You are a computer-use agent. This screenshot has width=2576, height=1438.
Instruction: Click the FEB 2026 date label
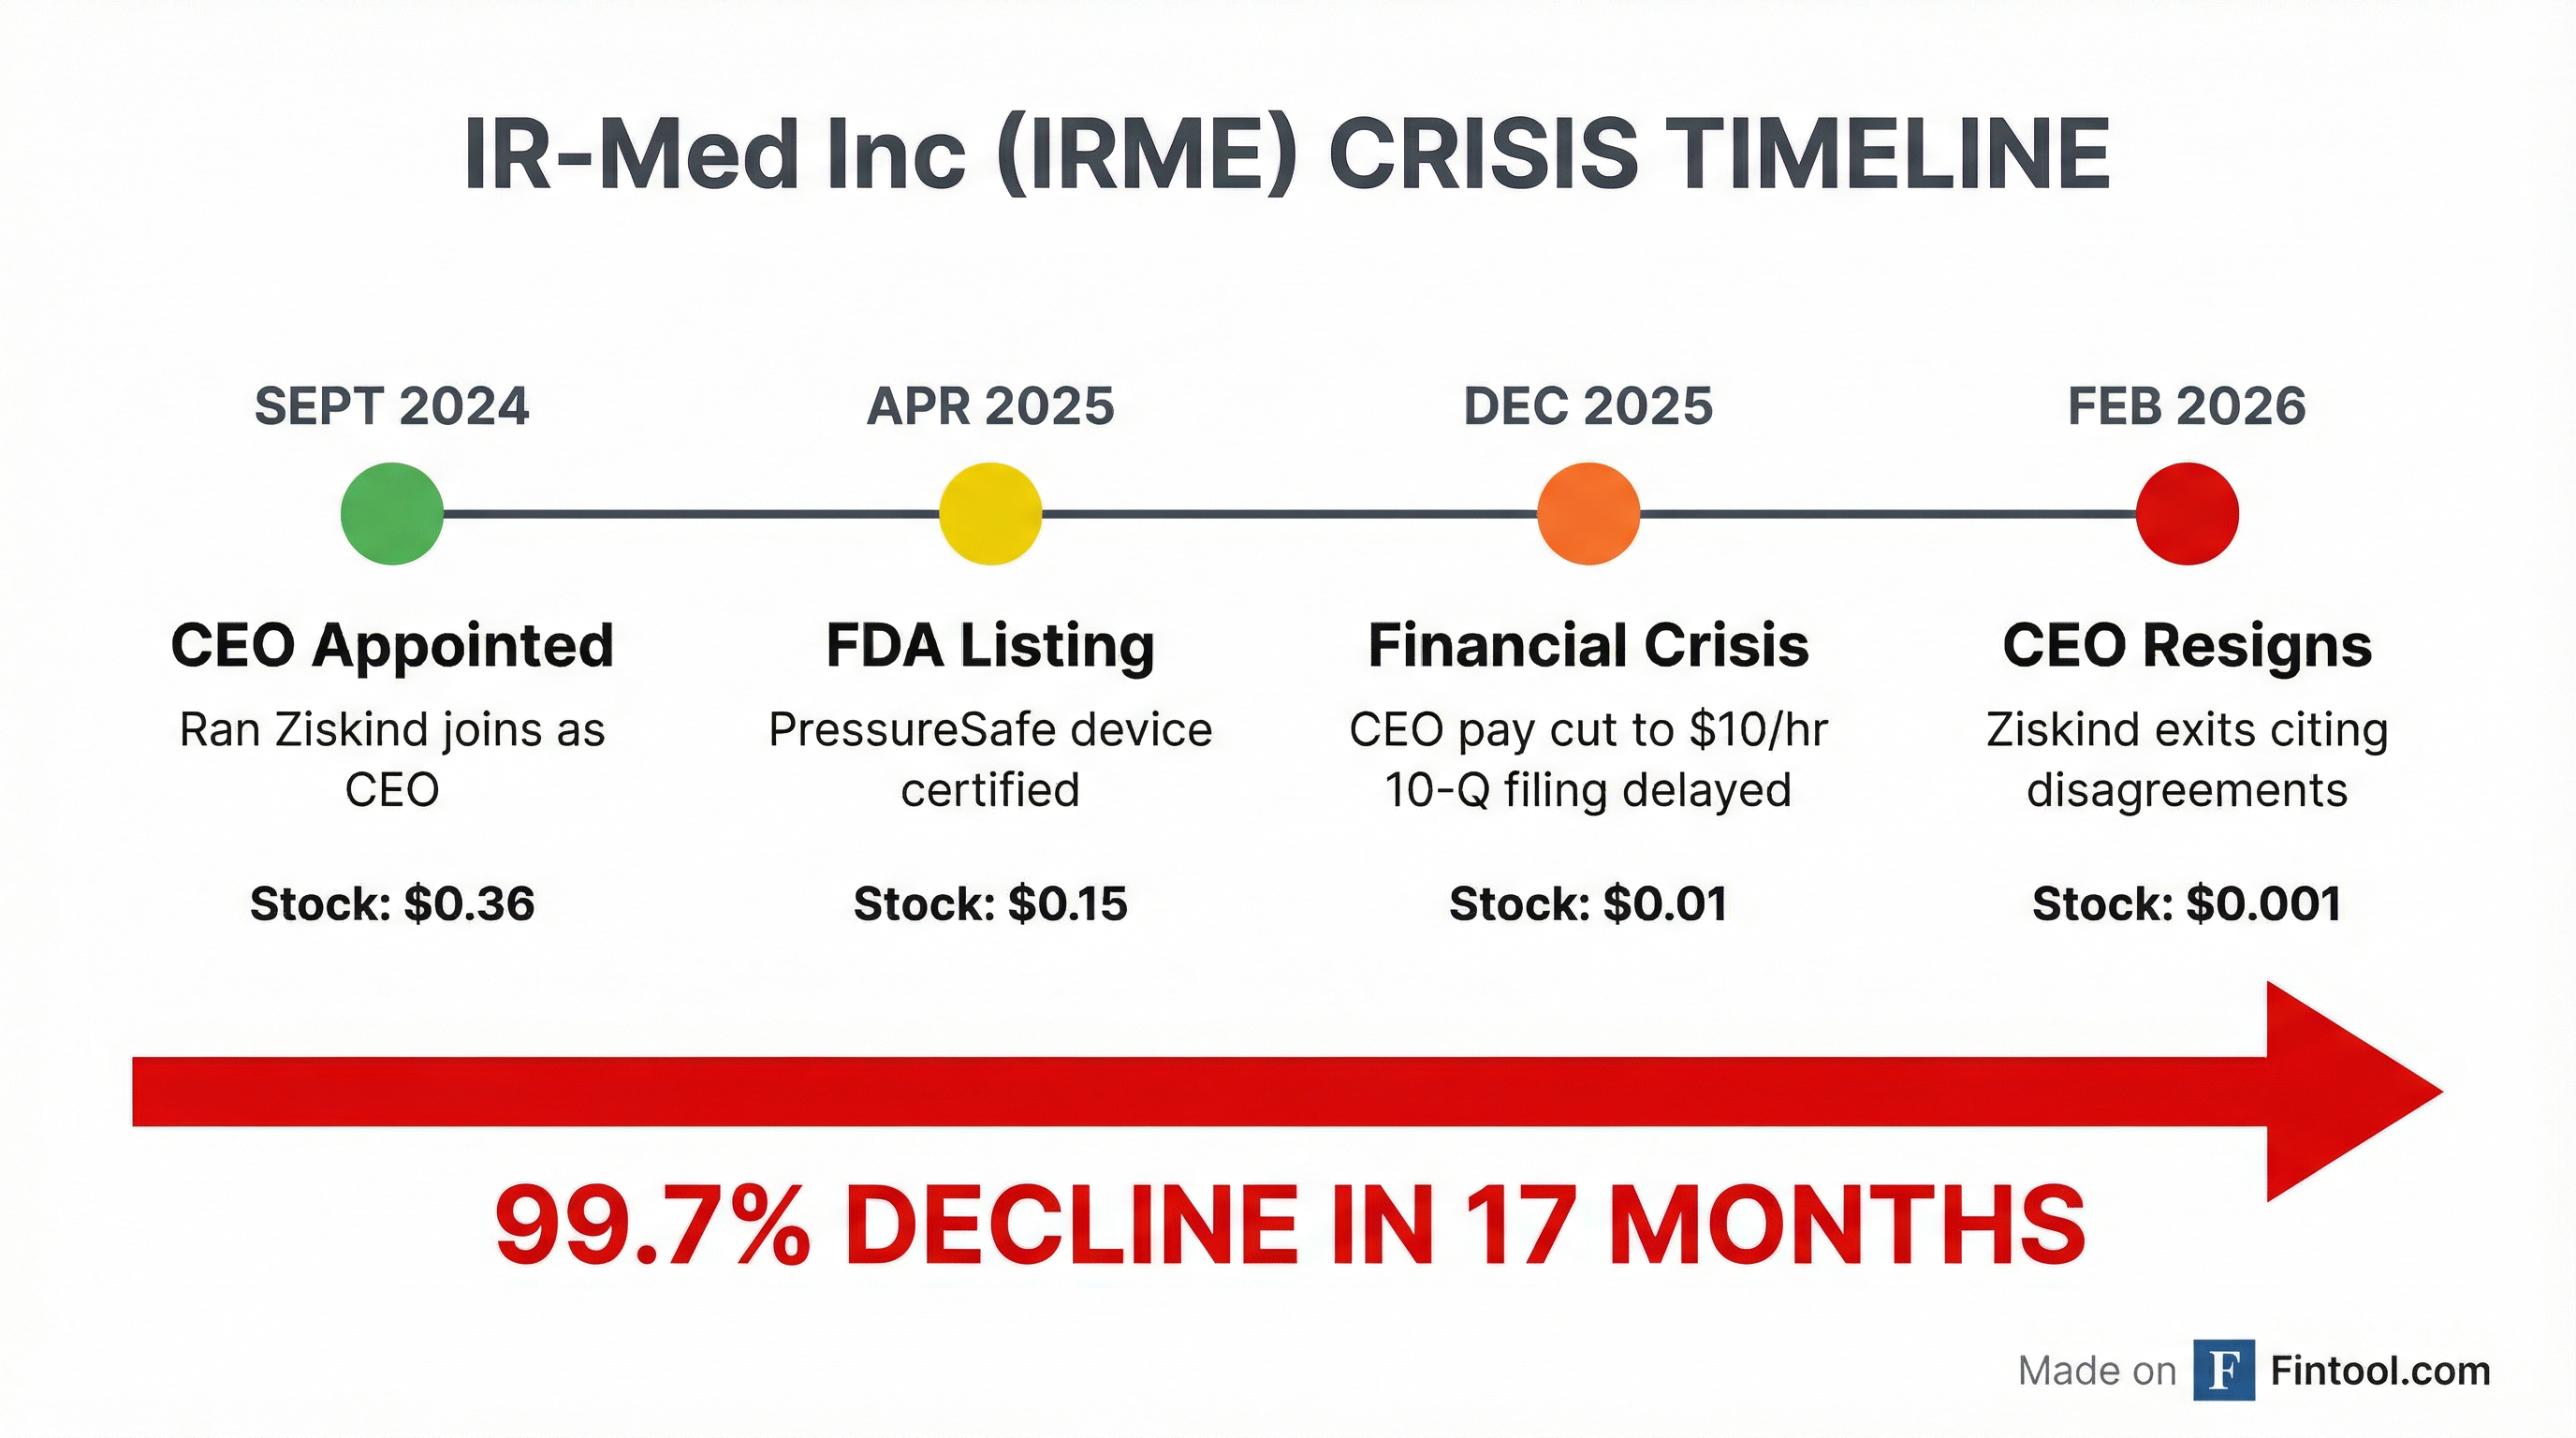[2187, 406]
